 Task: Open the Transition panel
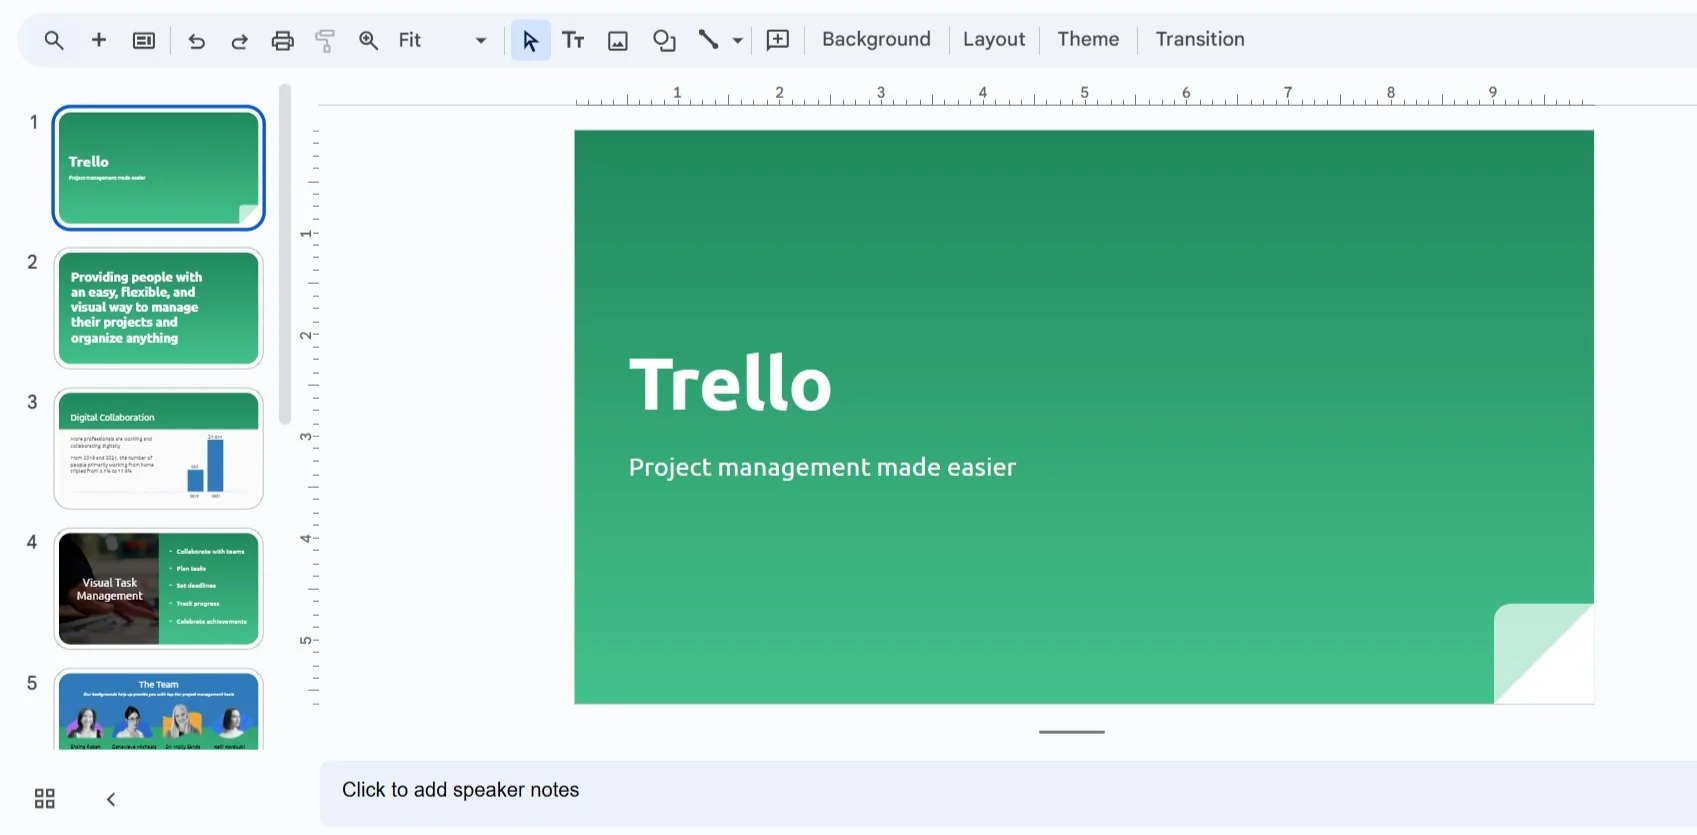point(1200,39)
